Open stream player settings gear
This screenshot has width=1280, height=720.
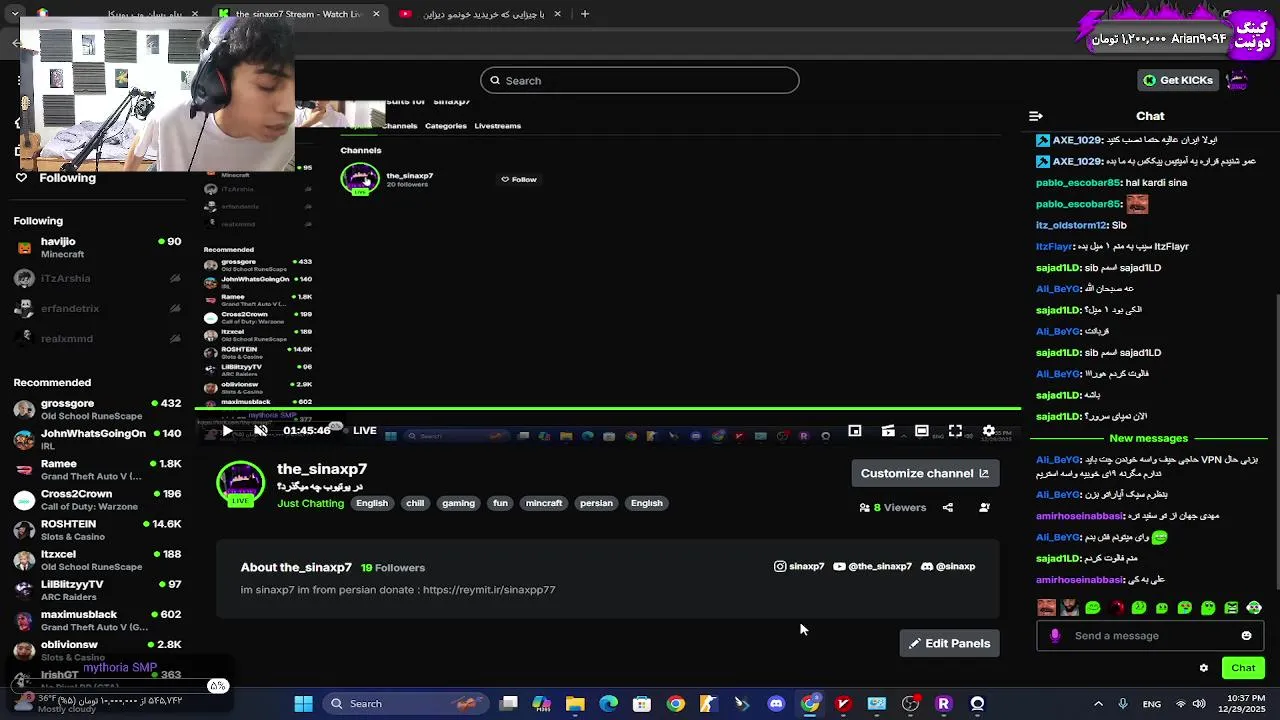point(989,431)
